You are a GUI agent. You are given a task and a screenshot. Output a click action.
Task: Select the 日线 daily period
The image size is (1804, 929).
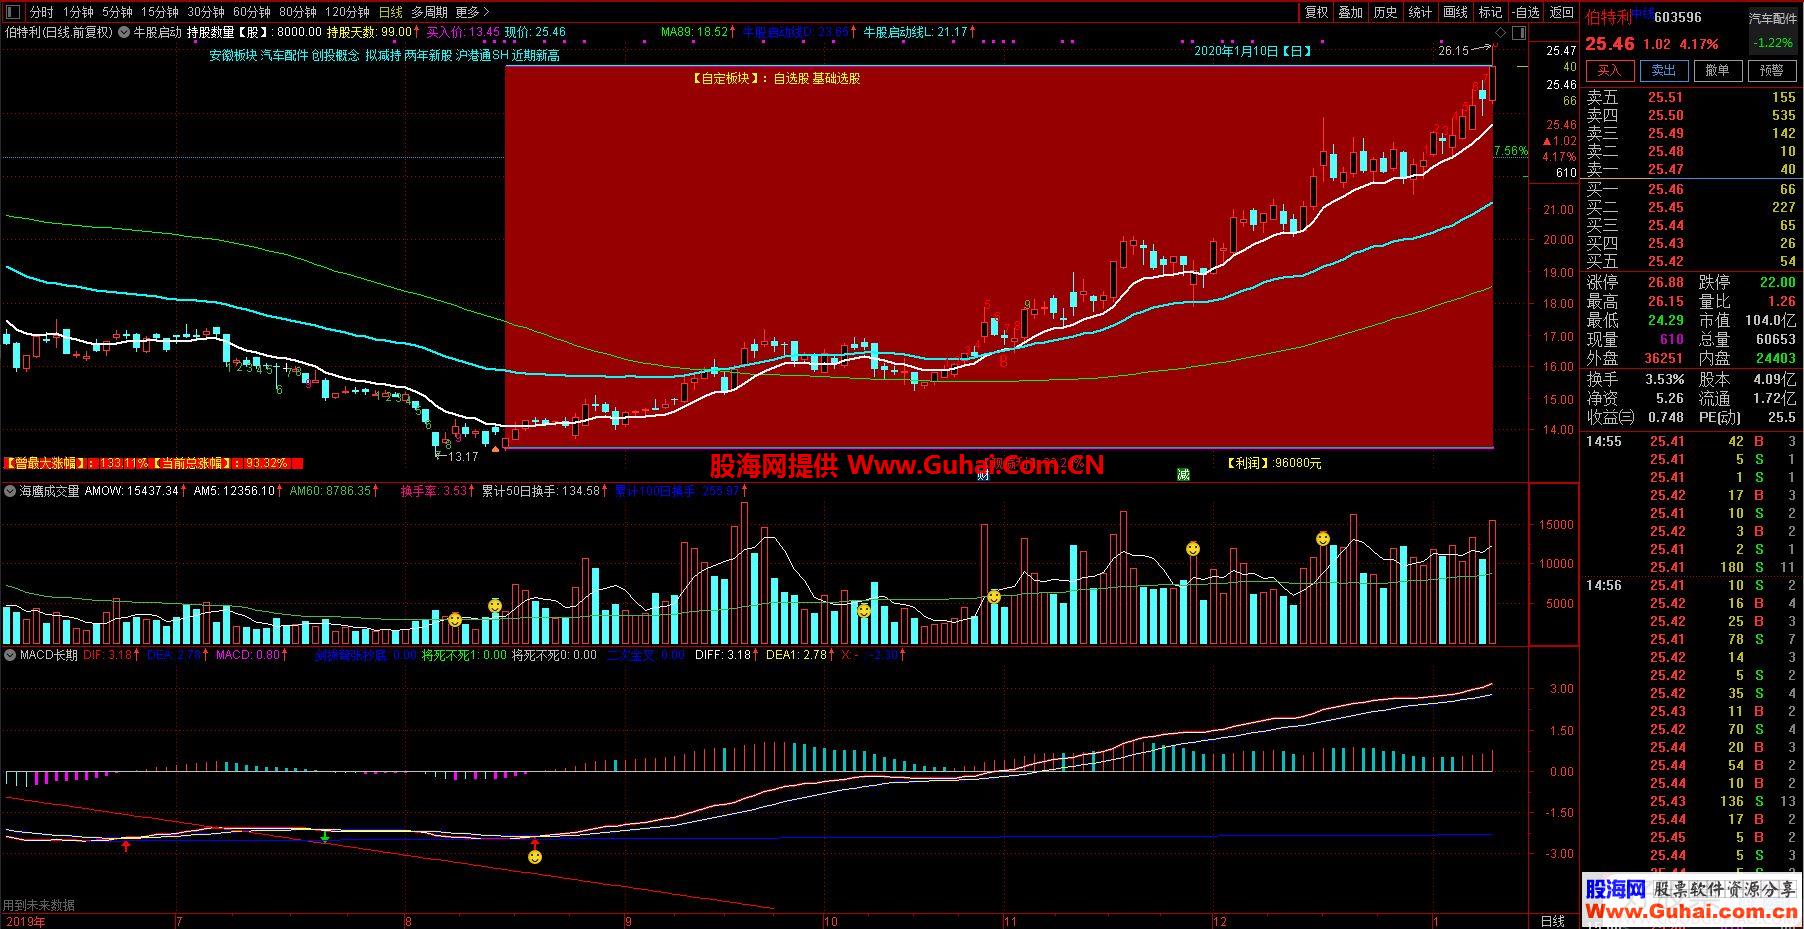[x=390, y=12]
